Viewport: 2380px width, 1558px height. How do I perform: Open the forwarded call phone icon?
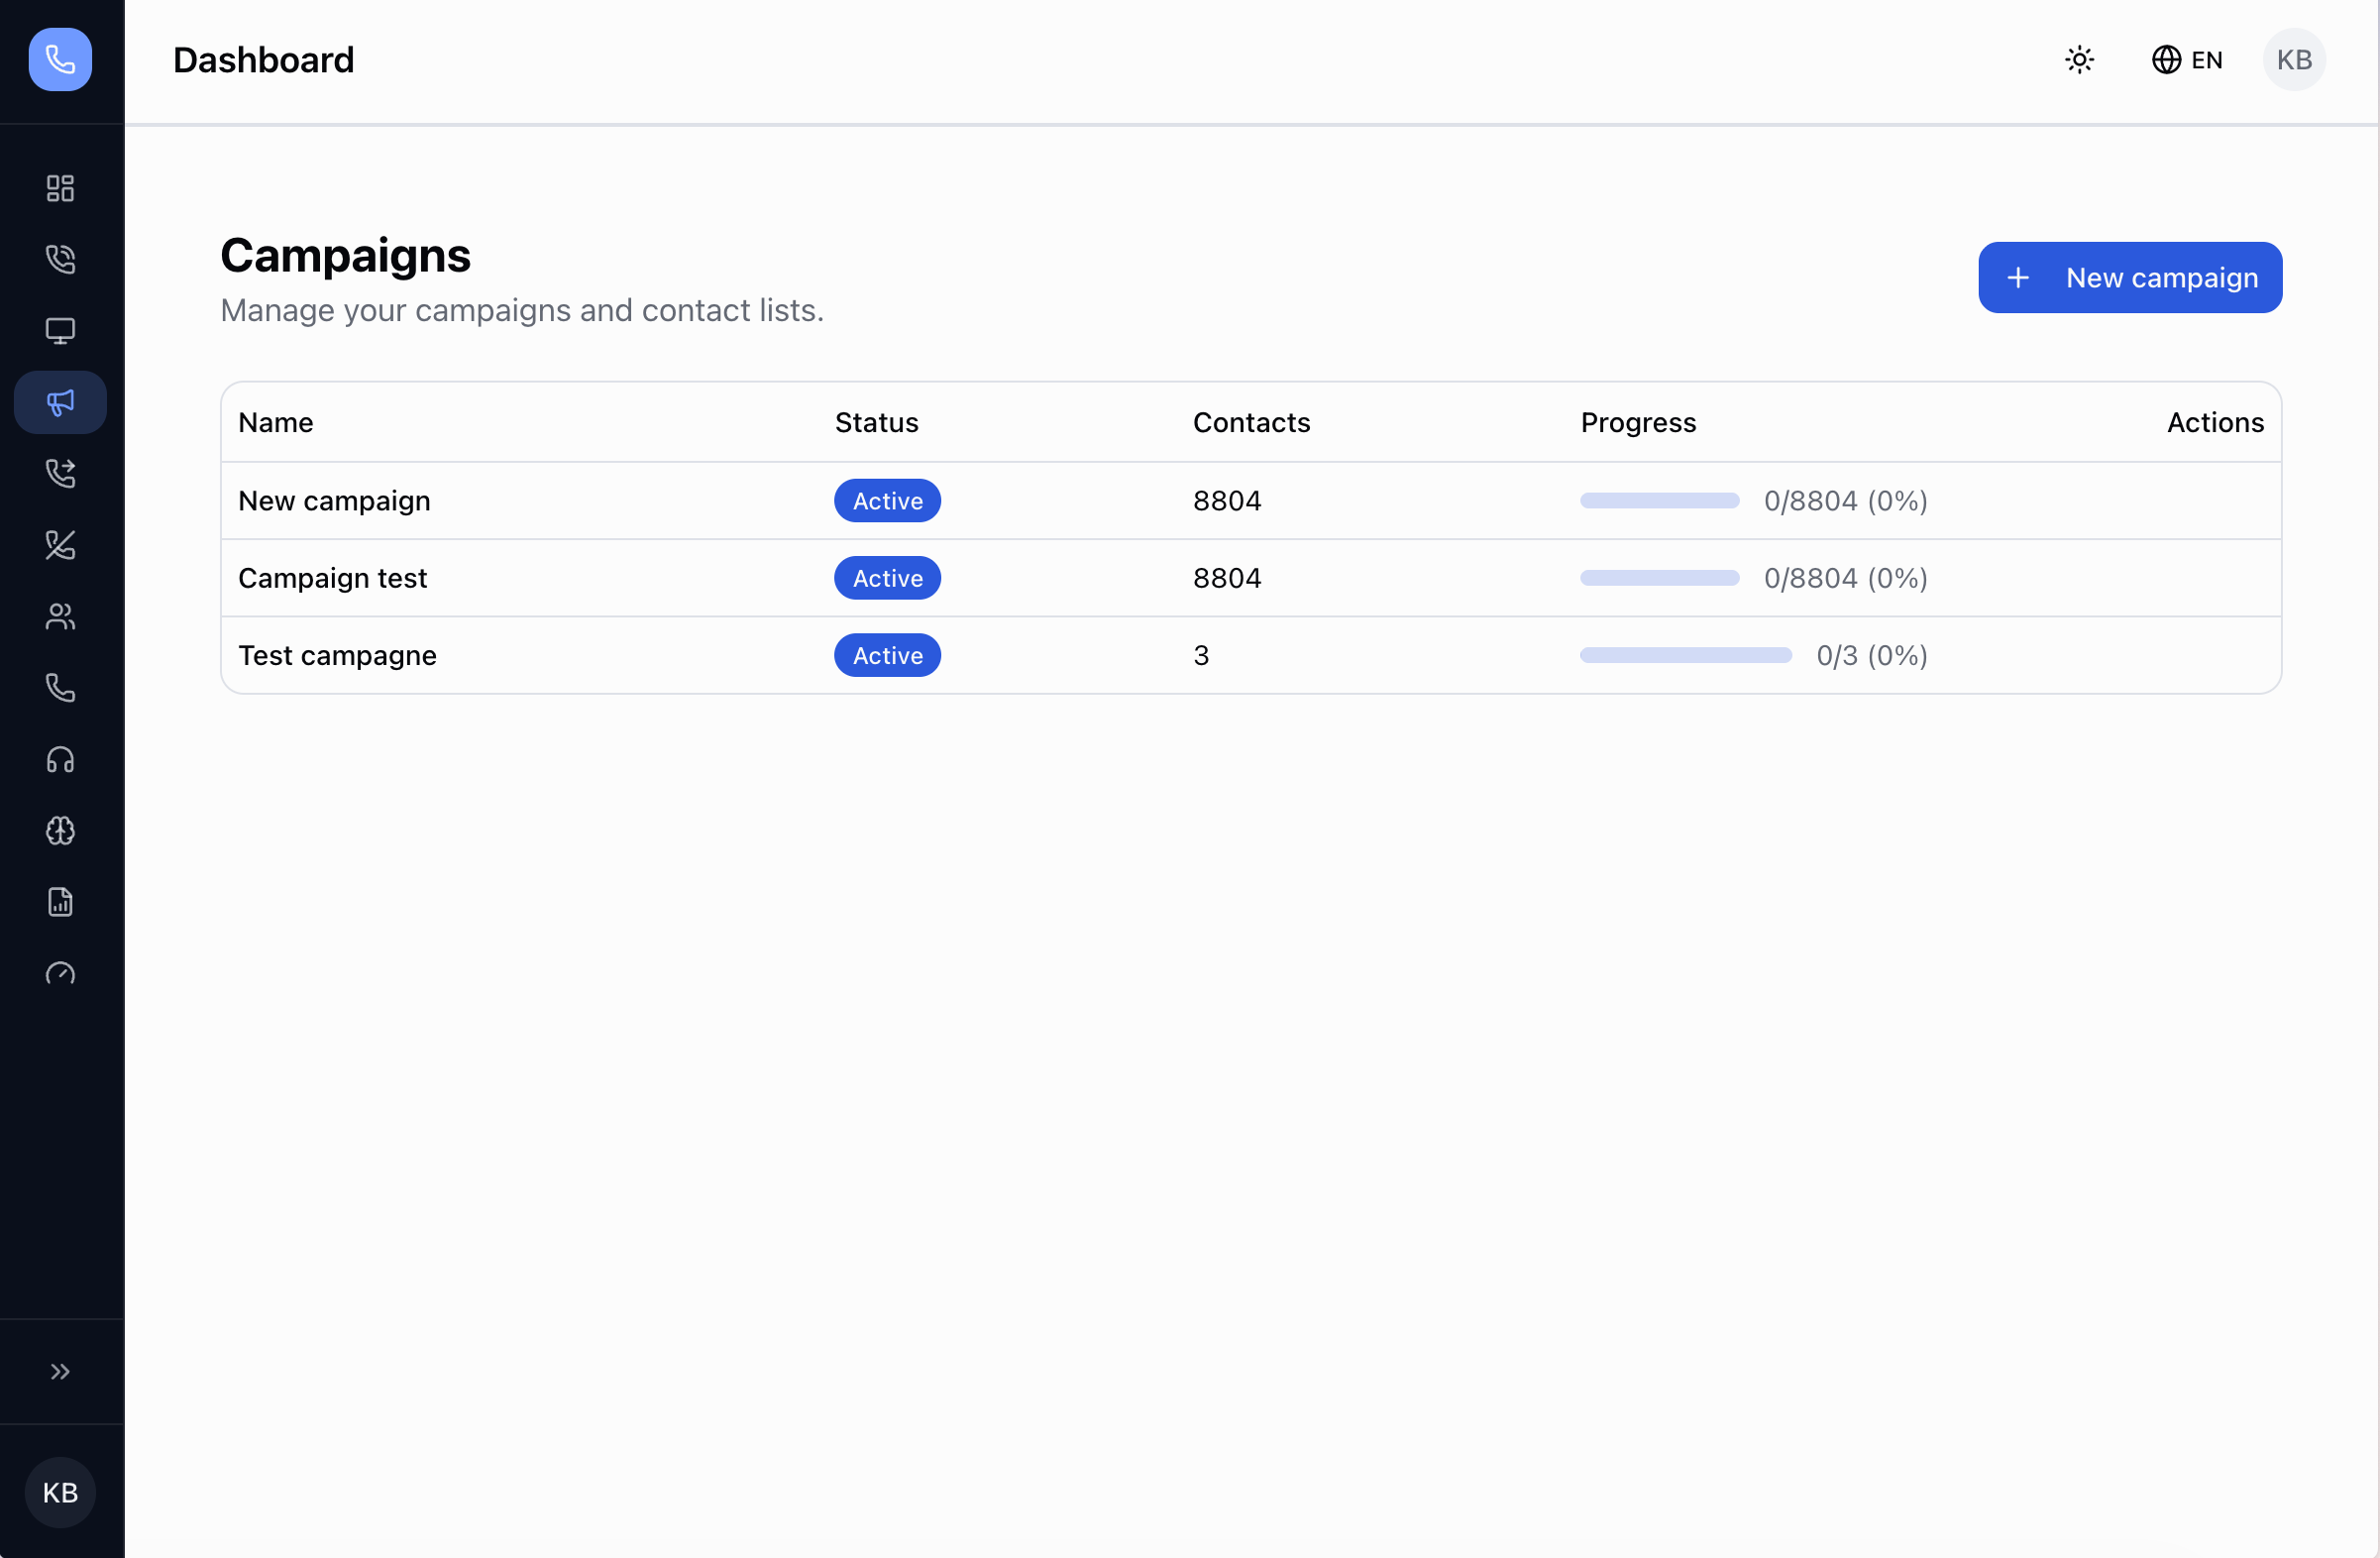[x=60, y=473]
